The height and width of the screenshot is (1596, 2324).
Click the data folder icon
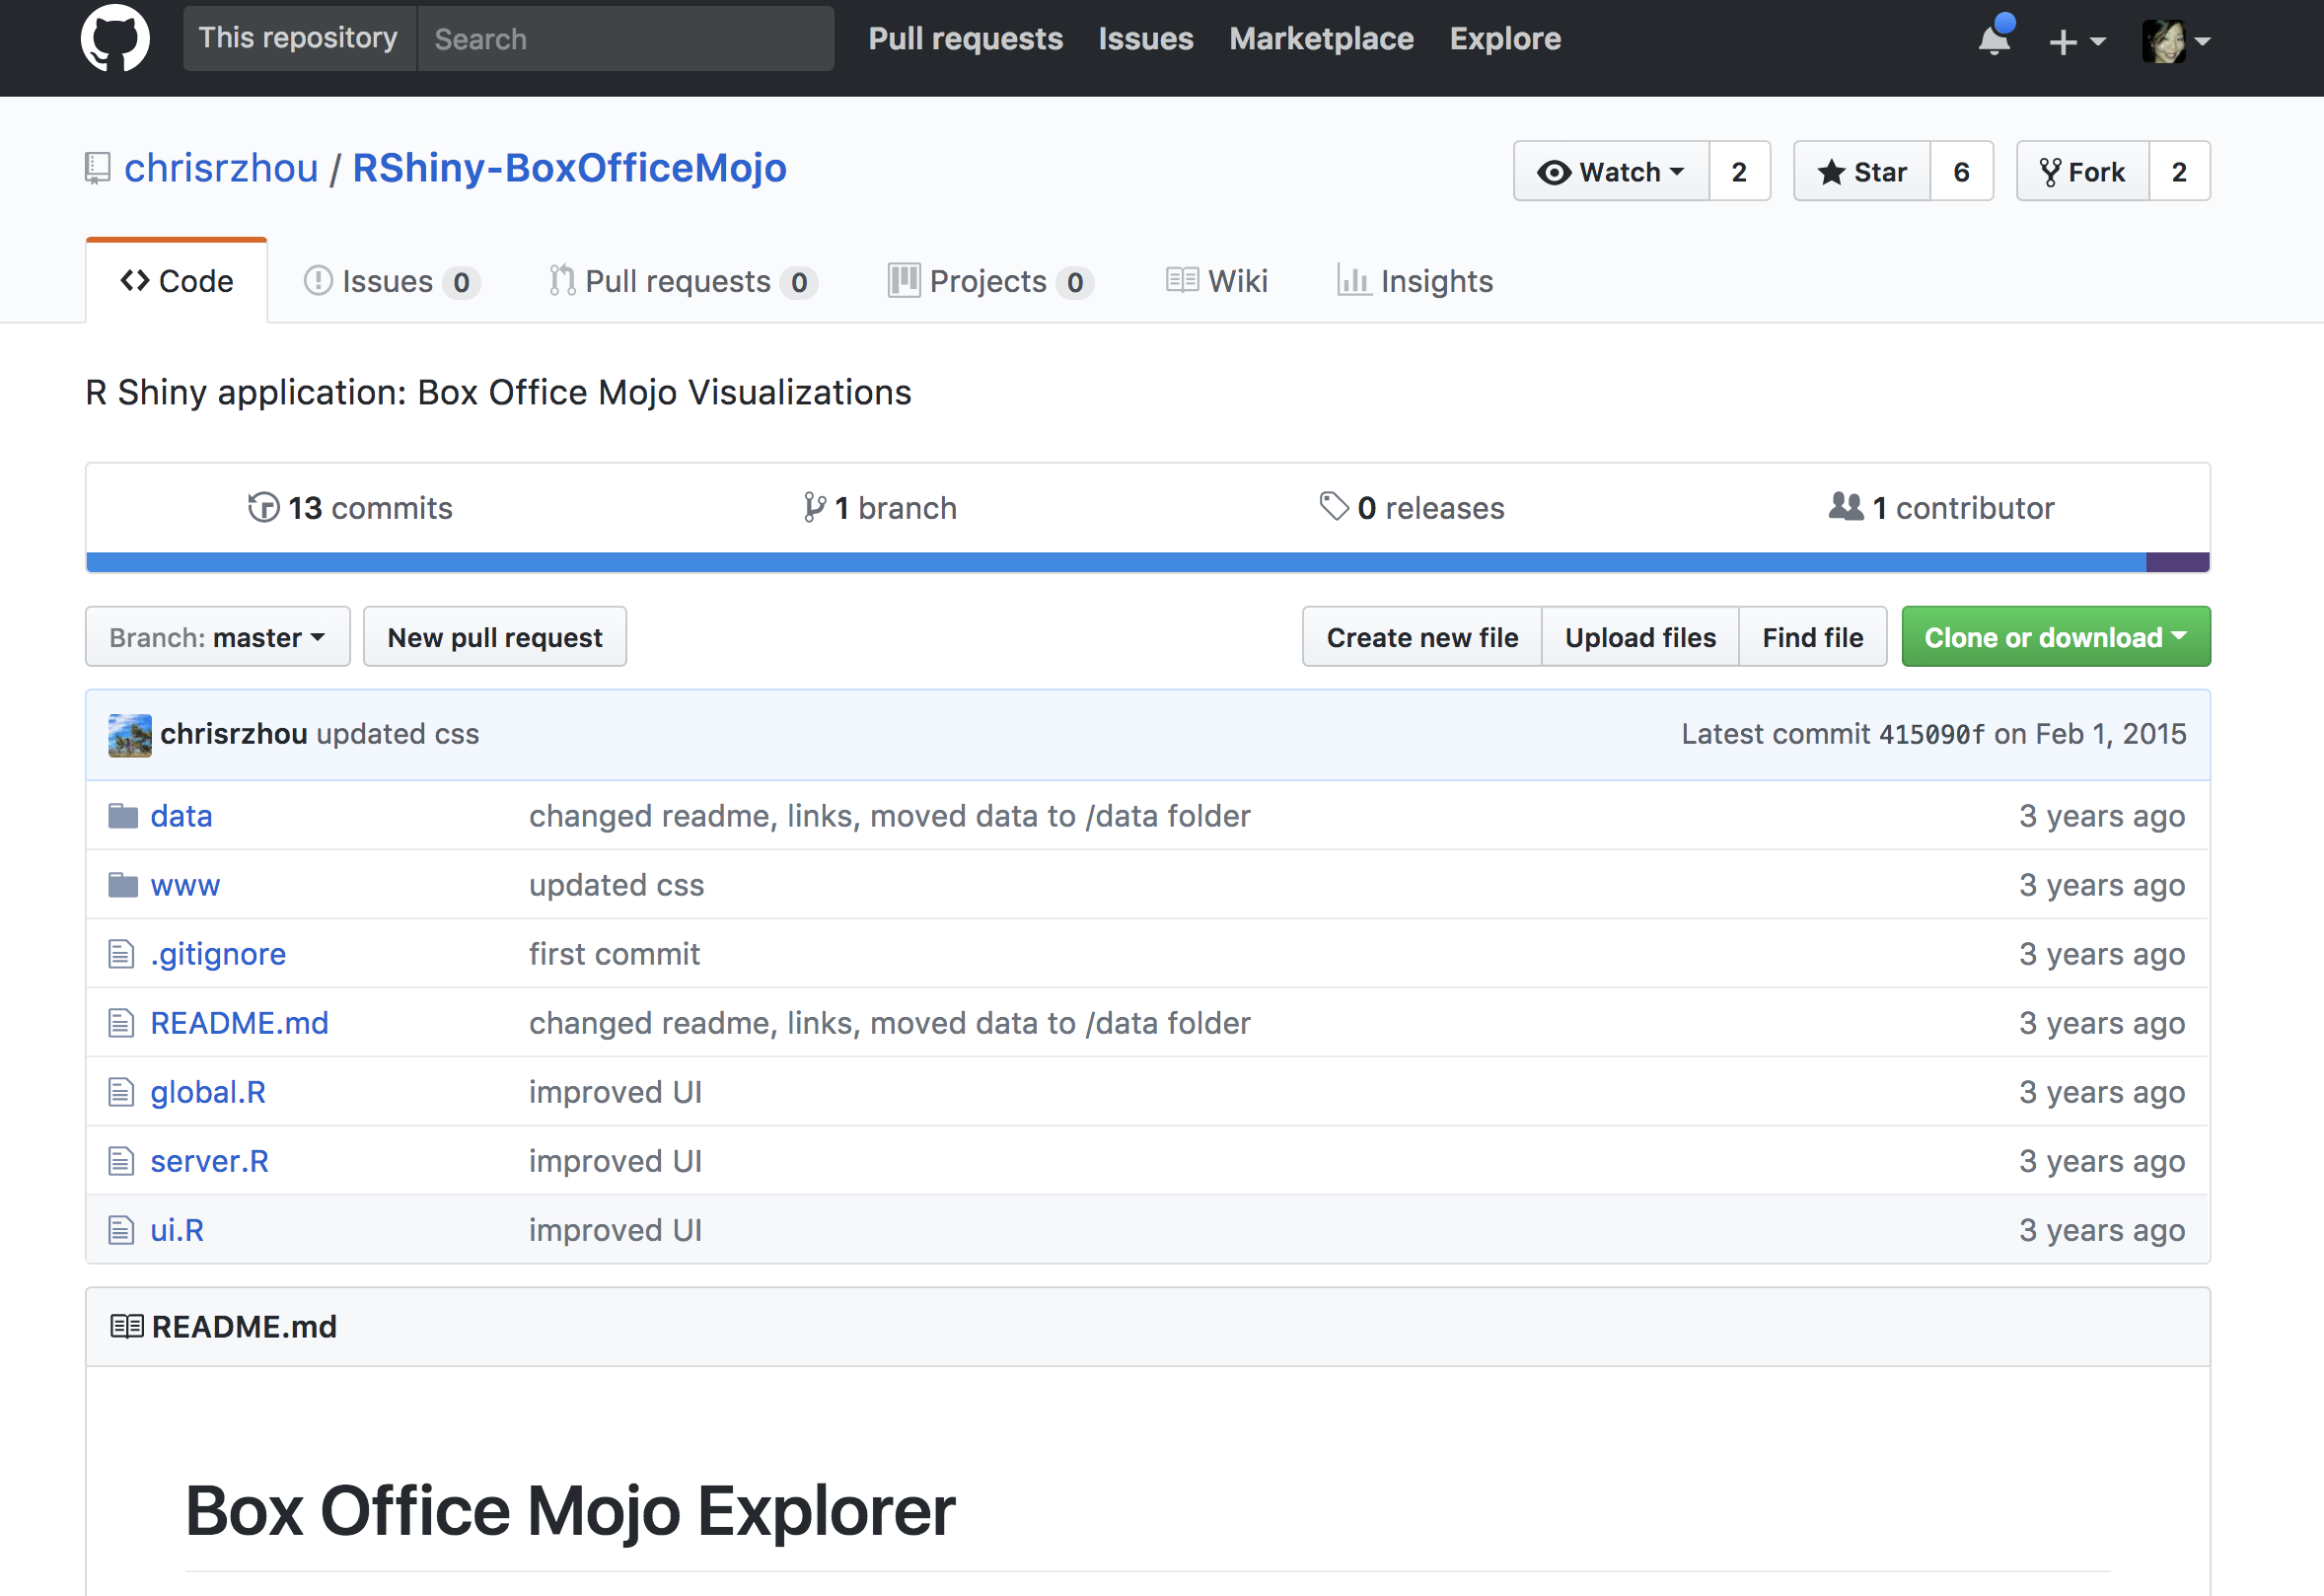click(x=122, y=816)
